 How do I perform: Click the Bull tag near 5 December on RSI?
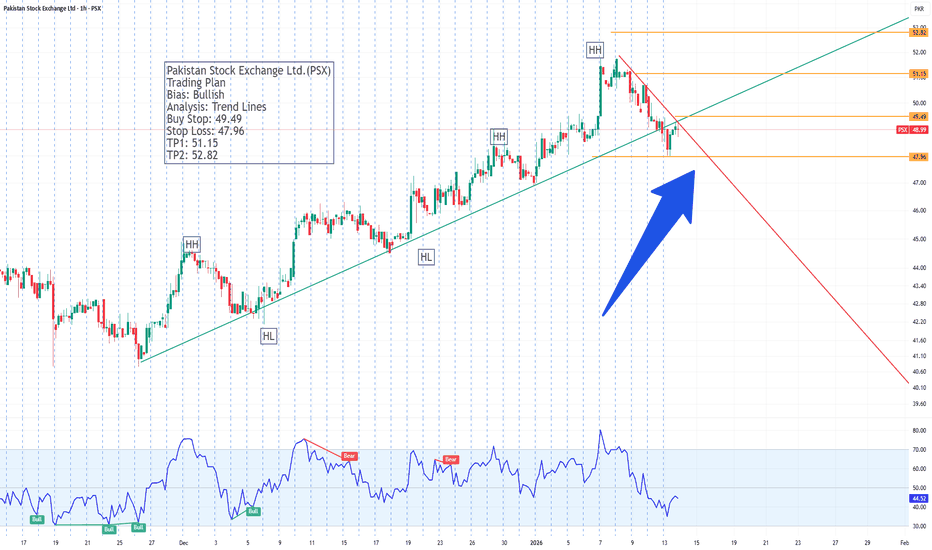[x=254, y=511]
